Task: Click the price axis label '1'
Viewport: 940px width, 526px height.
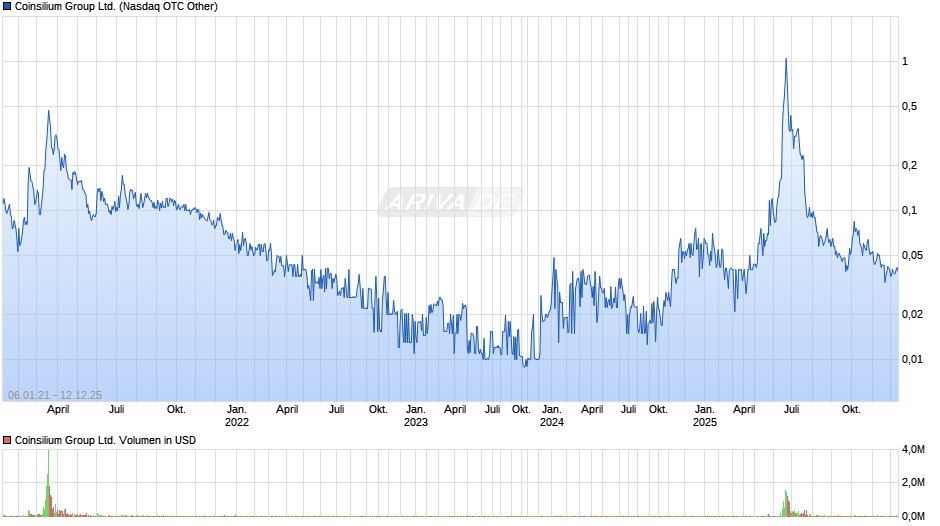Action: 905,61
